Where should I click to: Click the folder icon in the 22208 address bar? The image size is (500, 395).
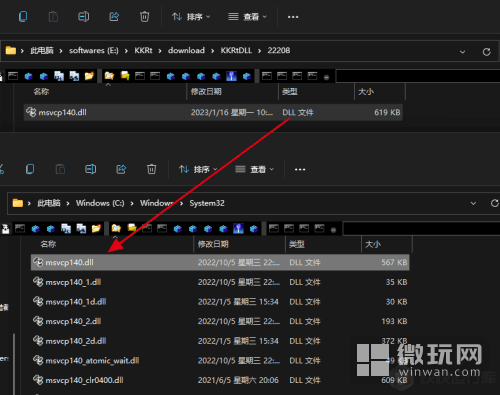pos(11,50)
